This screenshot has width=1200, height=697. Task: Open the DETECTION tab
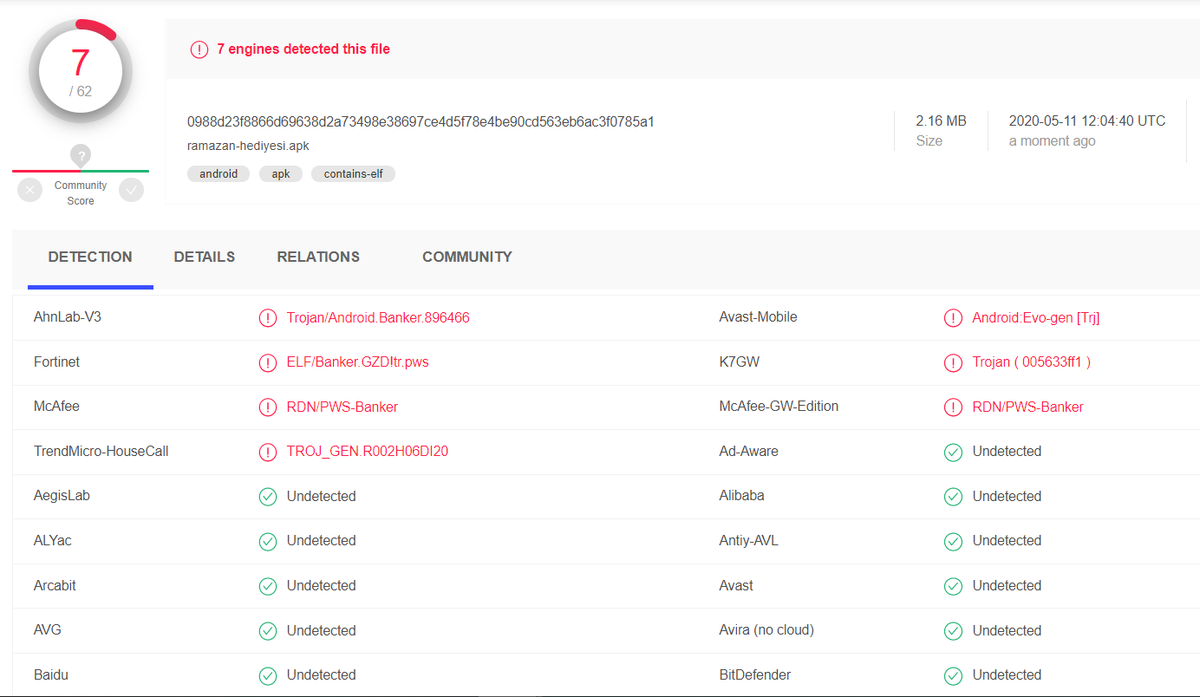pos(90,257)
